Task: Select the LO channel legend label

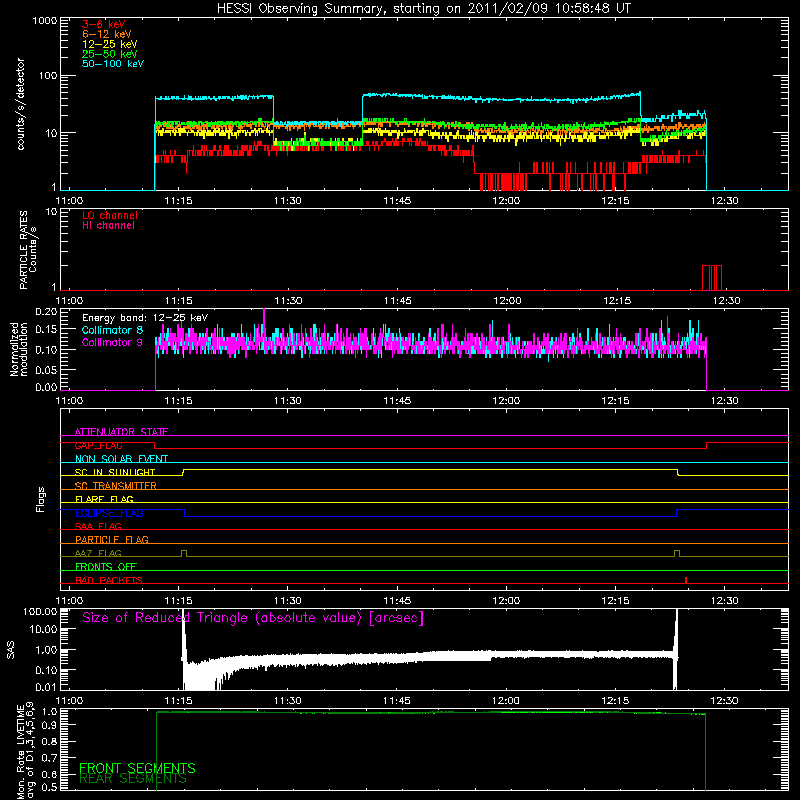Action: [x=110, y=215]
